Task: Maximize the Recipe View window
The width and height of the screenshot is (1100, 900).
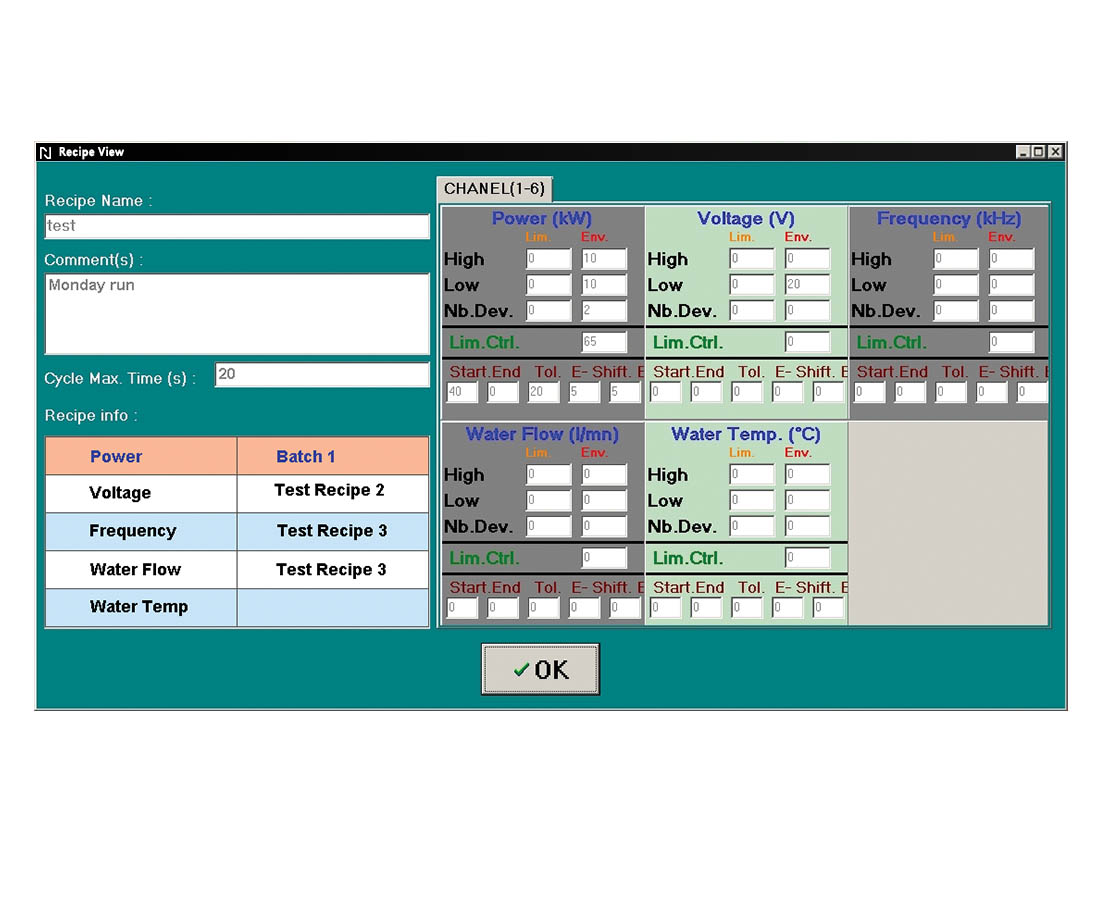Action: pos(1038,152)
